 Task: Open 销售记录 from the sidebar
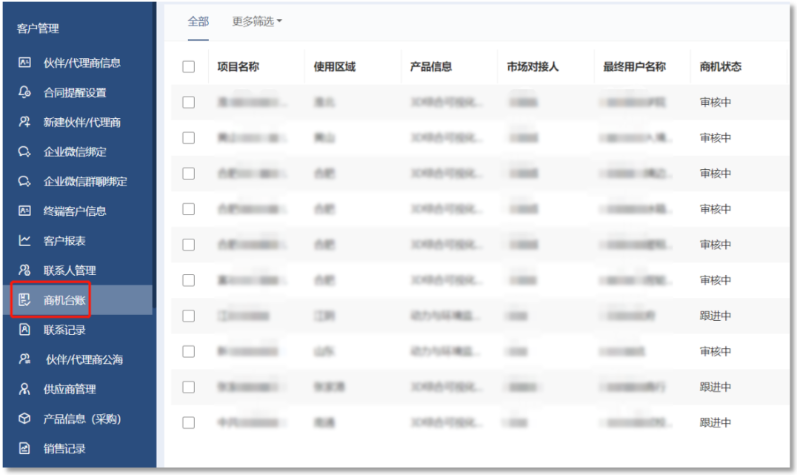(x=65, y=448)
